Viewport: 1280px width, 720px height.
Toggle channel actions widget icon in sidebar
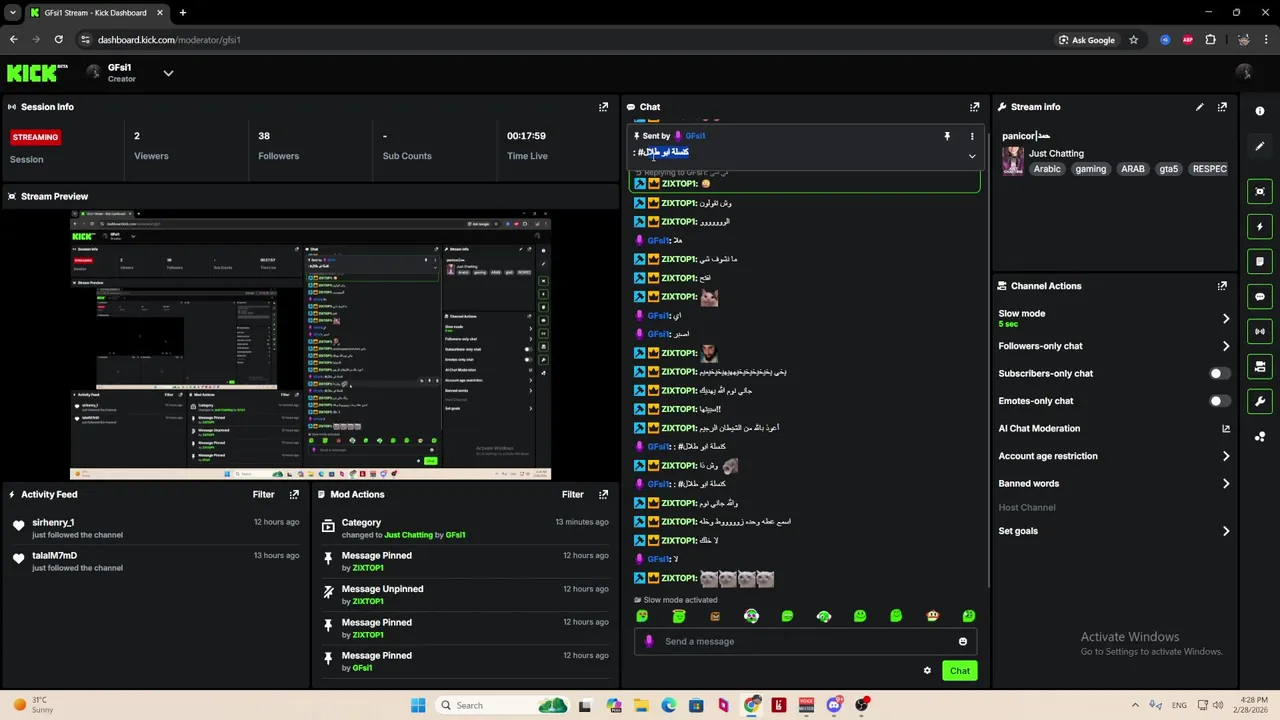point(1260,367)
